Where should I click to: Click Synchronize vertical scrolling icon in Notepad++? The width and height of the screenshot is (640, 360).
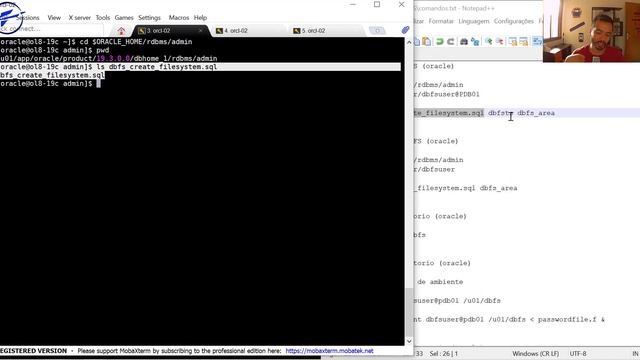click(x=513, y=42)
